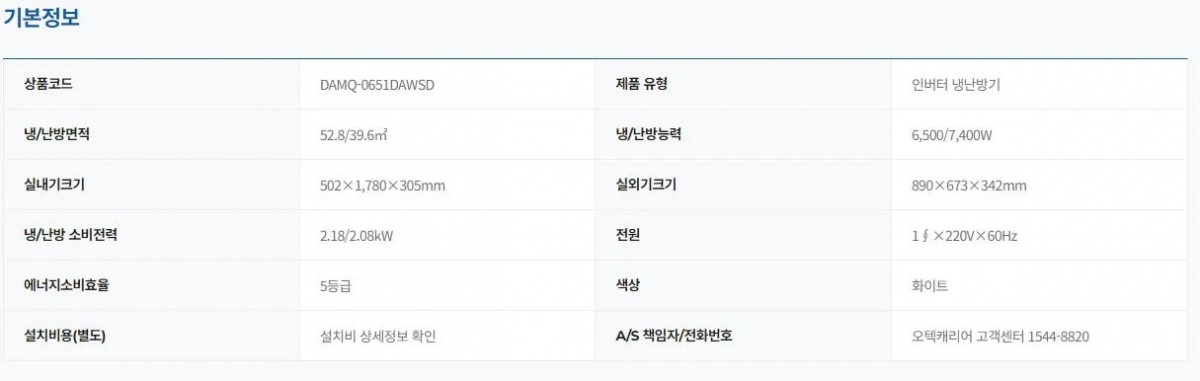Select the 에너지소비효율 label

(x=66, y=285)
